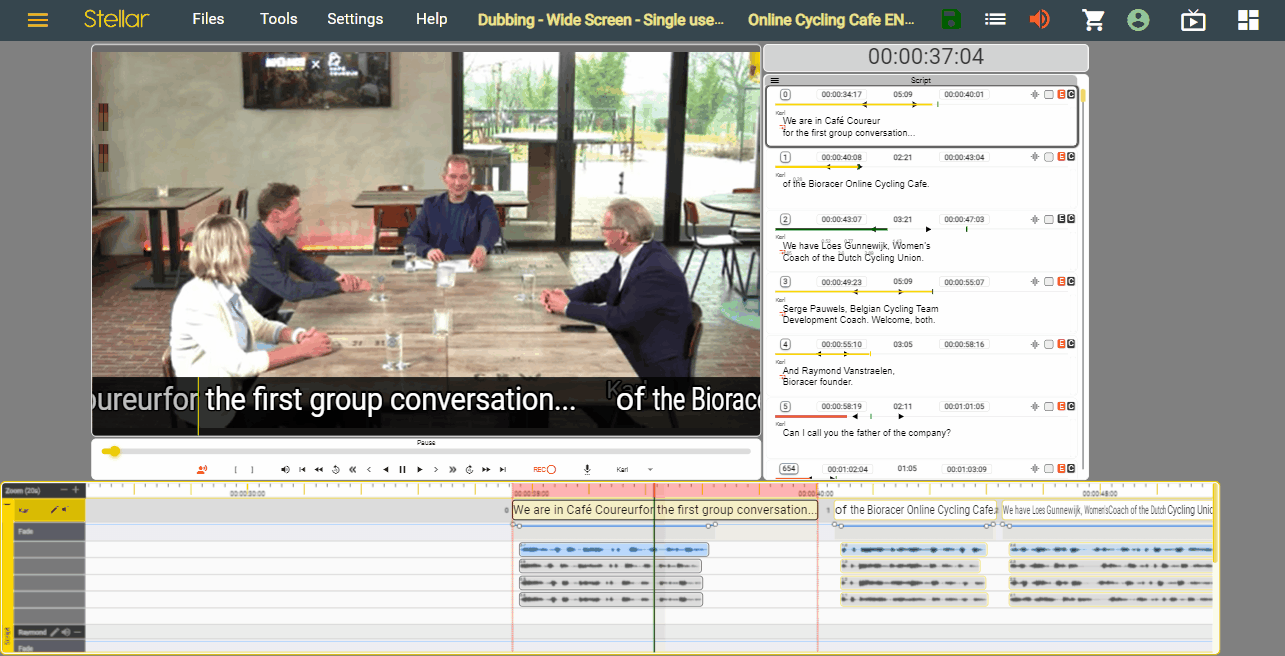Viewport: 1285px width, 656px height.
Task: Click the orange E button on line 0
Action: (1060, 95)
